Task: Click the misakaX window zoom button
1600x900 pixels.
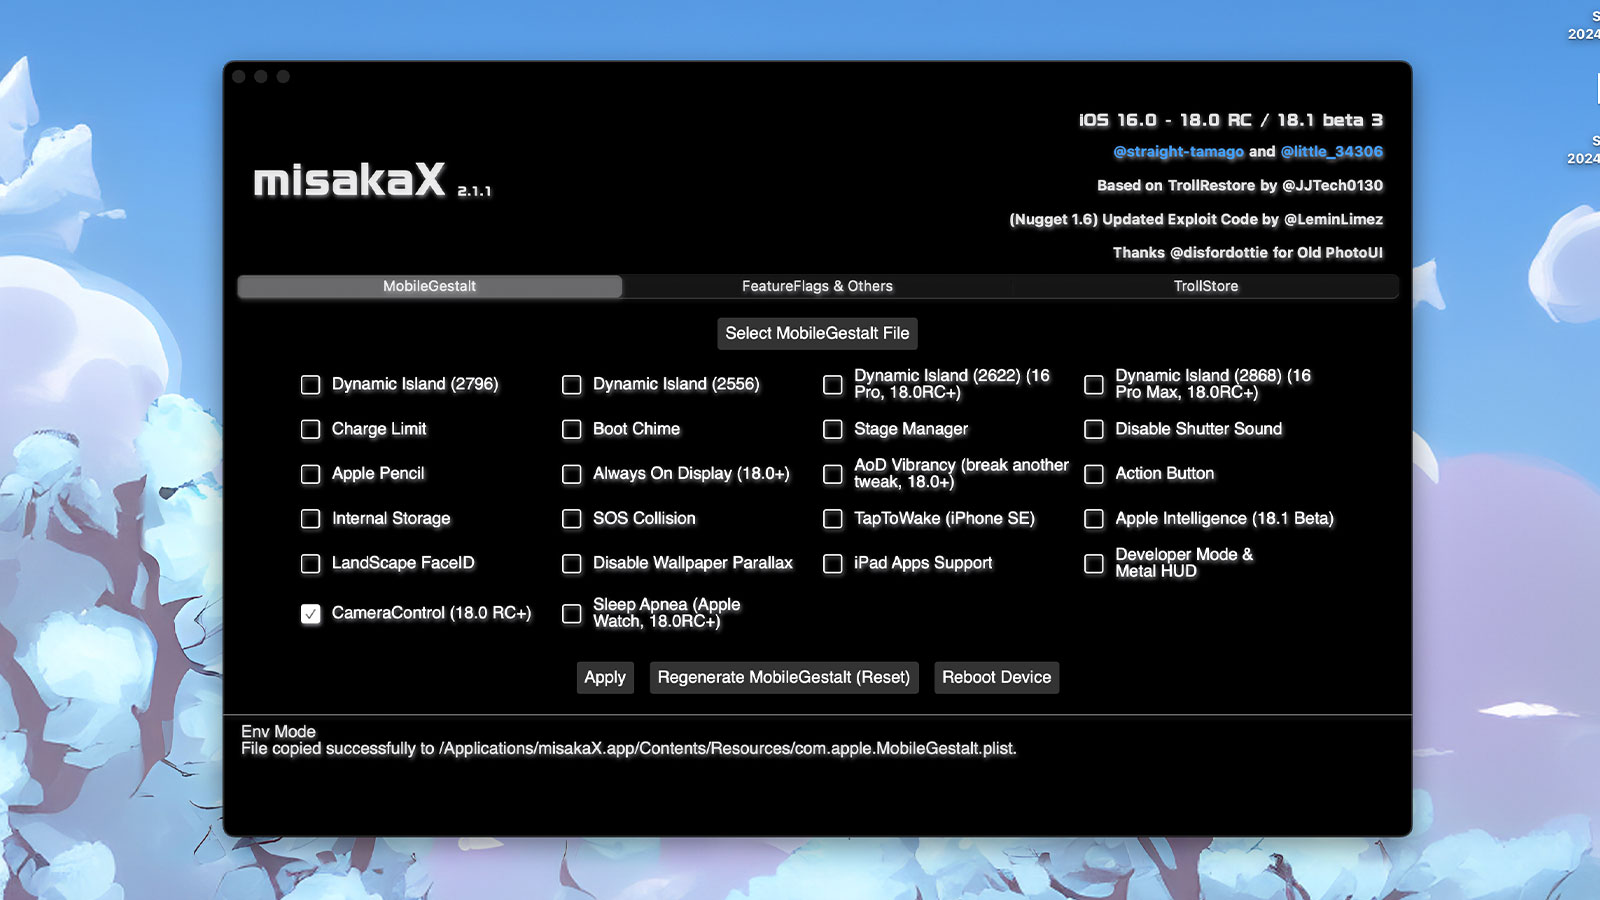Action: tap(283, 77)
